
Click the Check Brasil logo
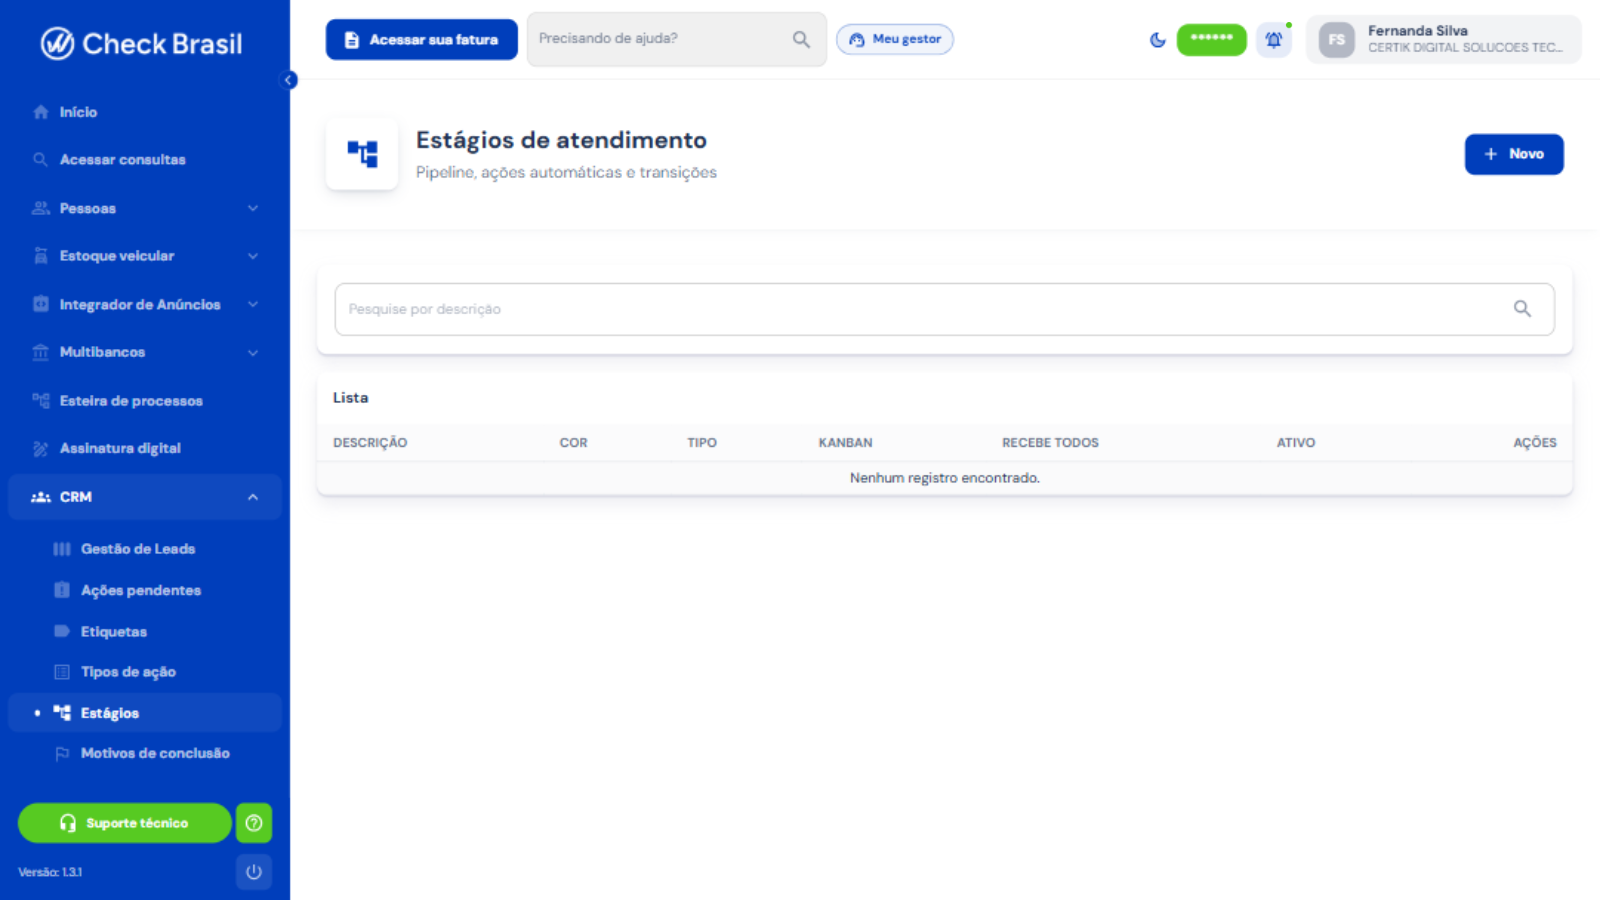[x=141, y=43]
